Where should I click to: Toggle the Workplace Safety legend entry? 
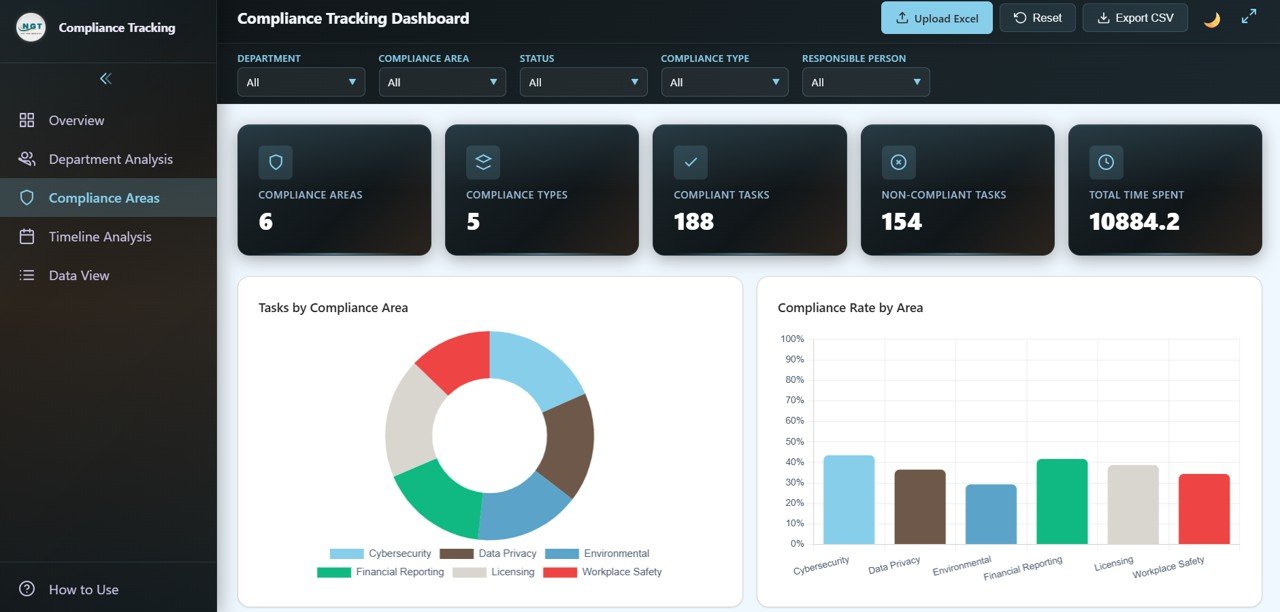pyautogui.click(x=602, y=572)
